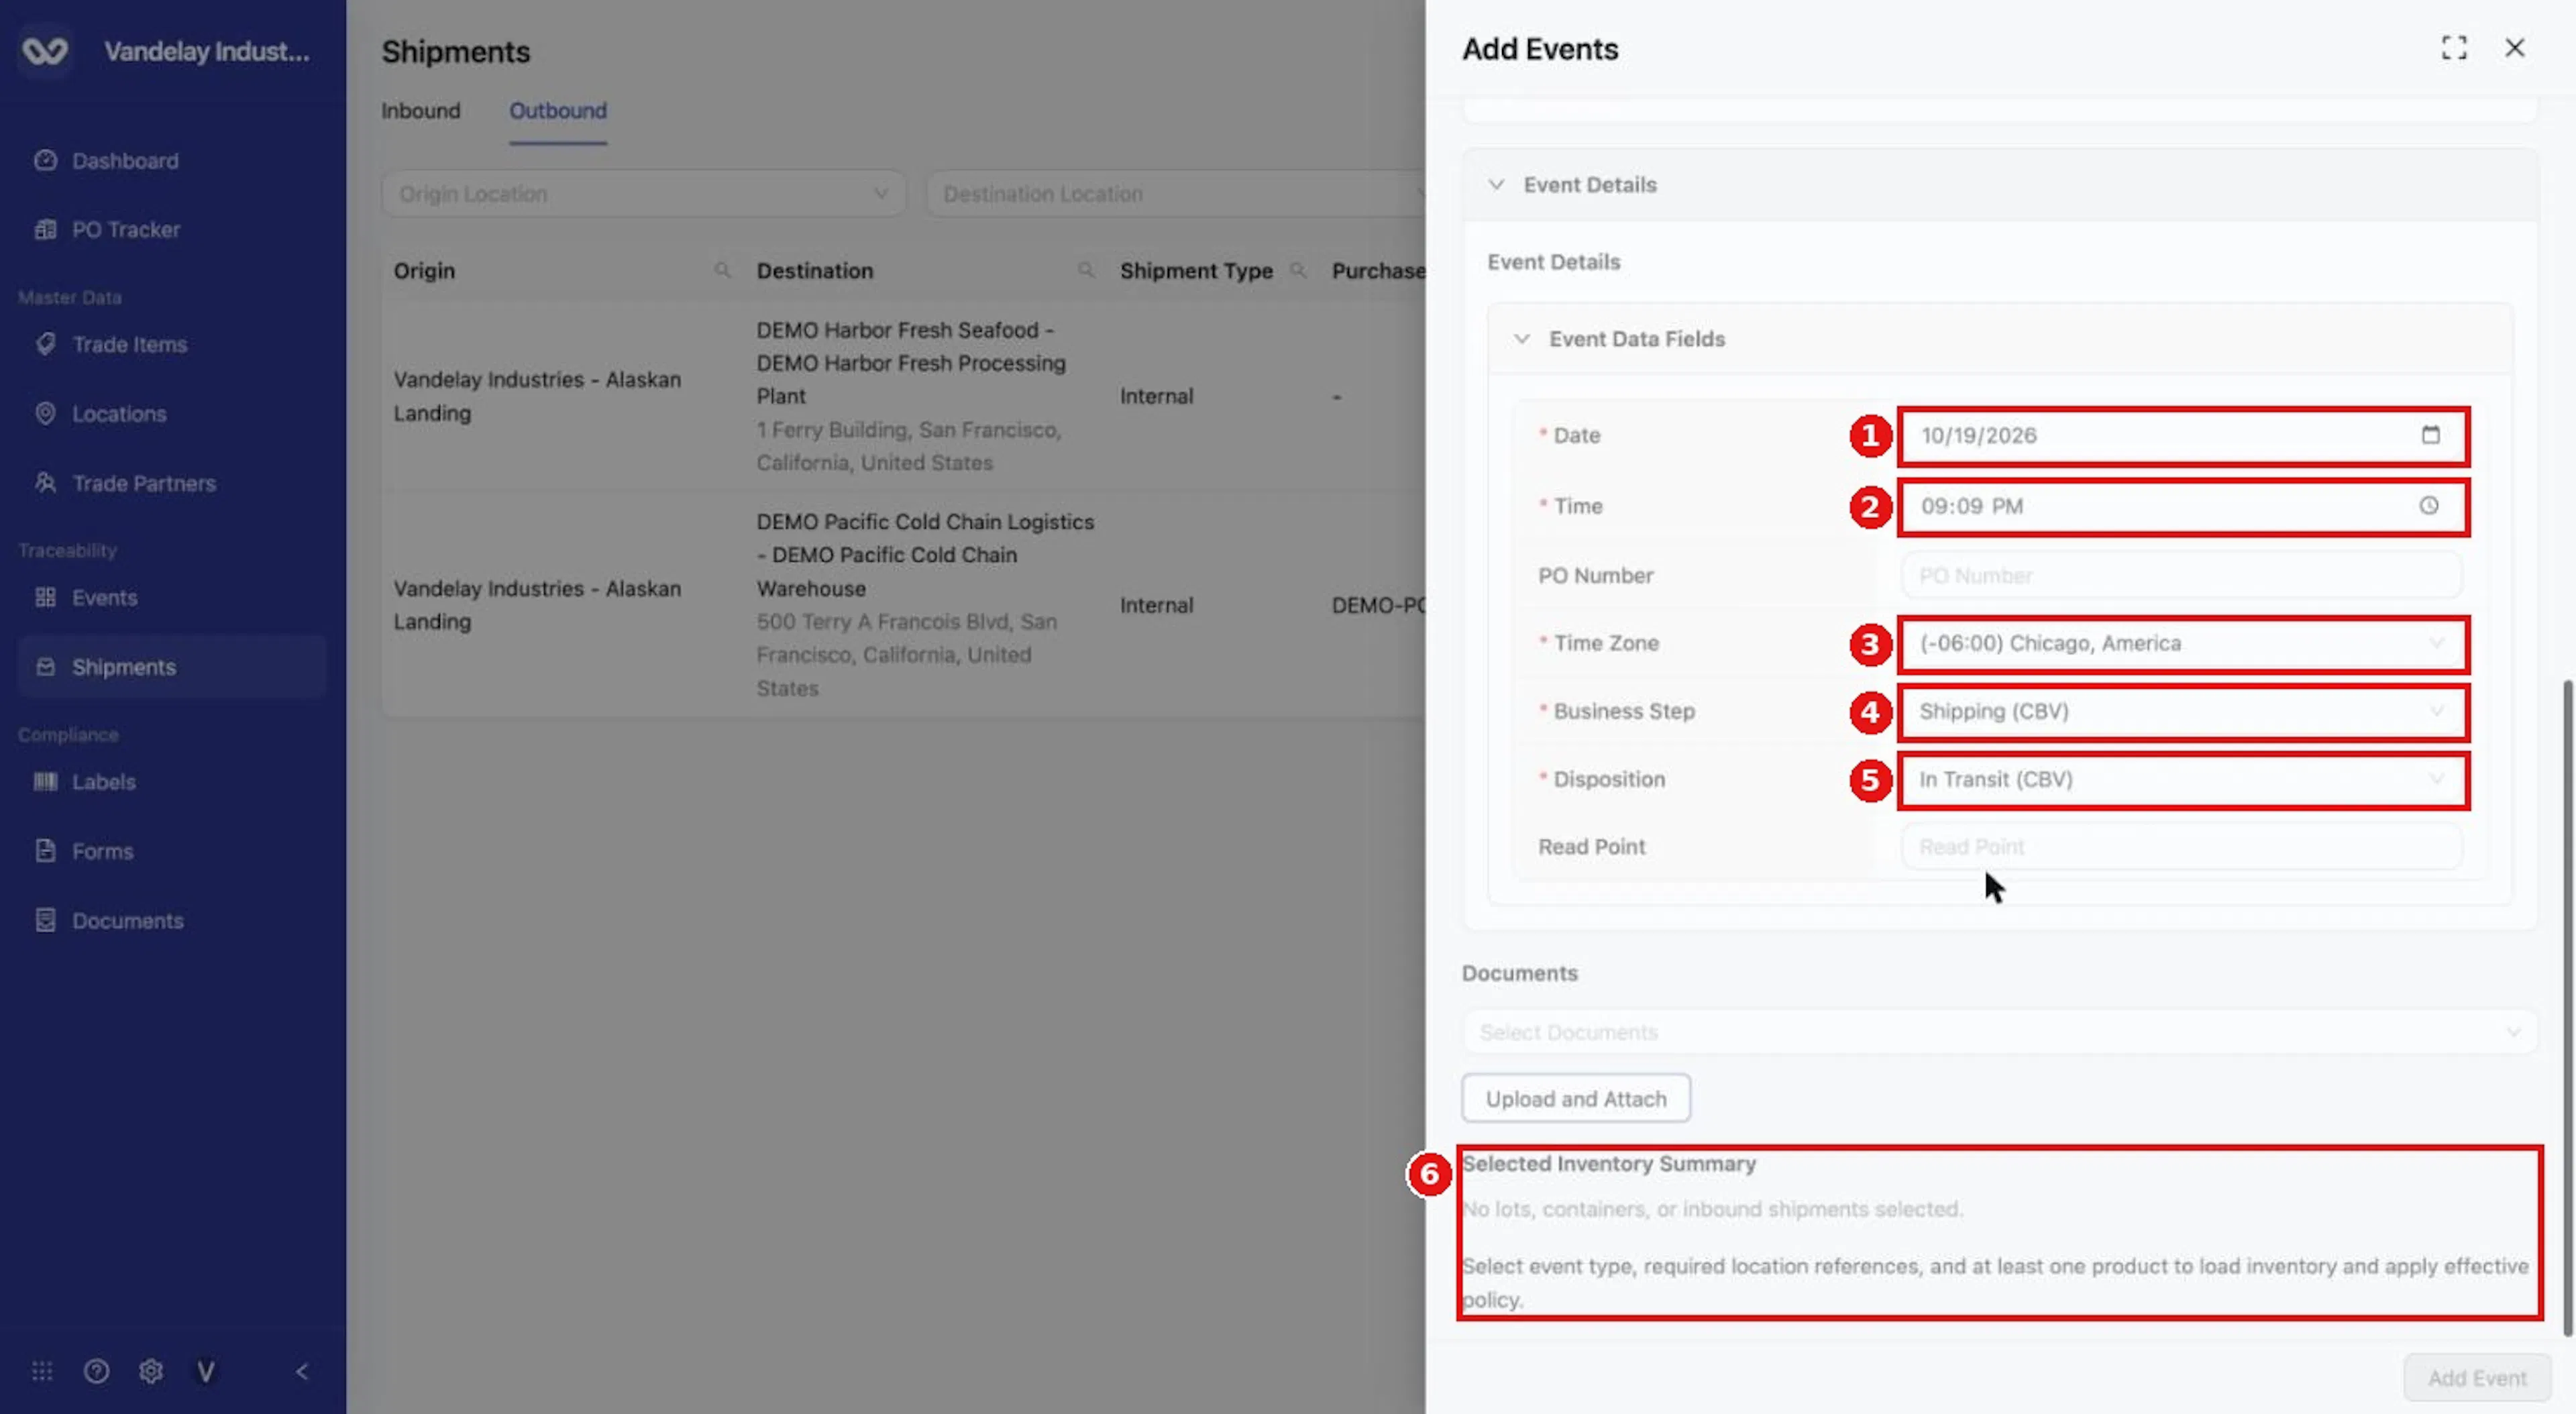The height and width of the screenshot is (1414, 2576).
Task: Open PO Tracker in sidebar
Action: tap(125, 229)
